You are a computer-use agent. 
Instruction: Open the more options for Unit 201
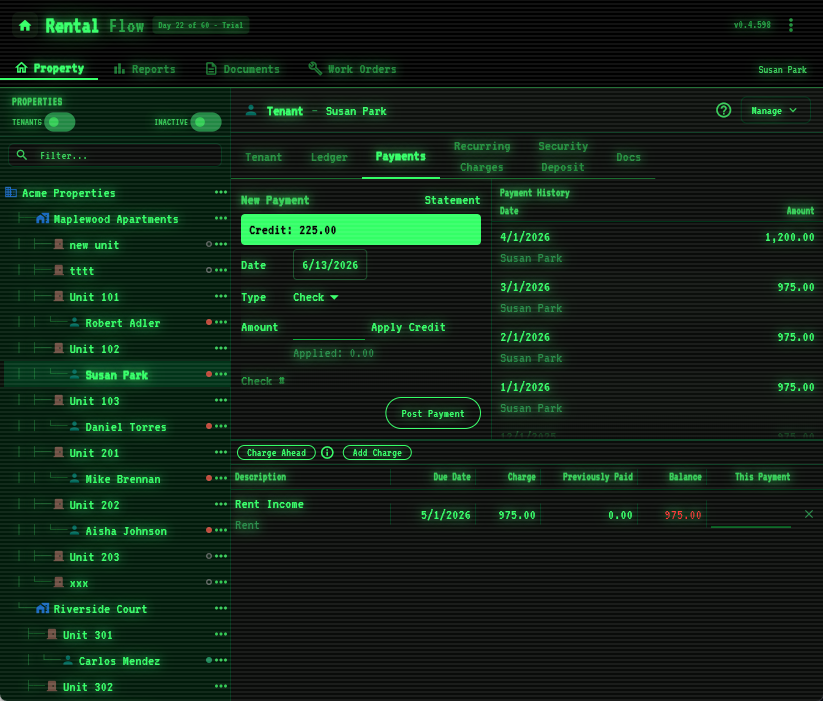coord(221,452)
